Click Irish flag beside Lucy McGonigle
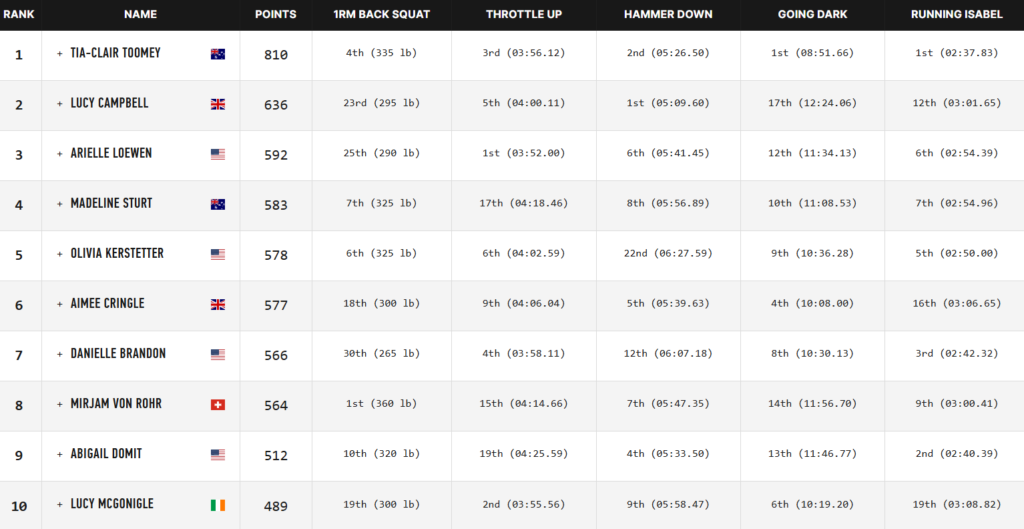The height and width of the screenshot is (529, 1024). pos(217,505)
